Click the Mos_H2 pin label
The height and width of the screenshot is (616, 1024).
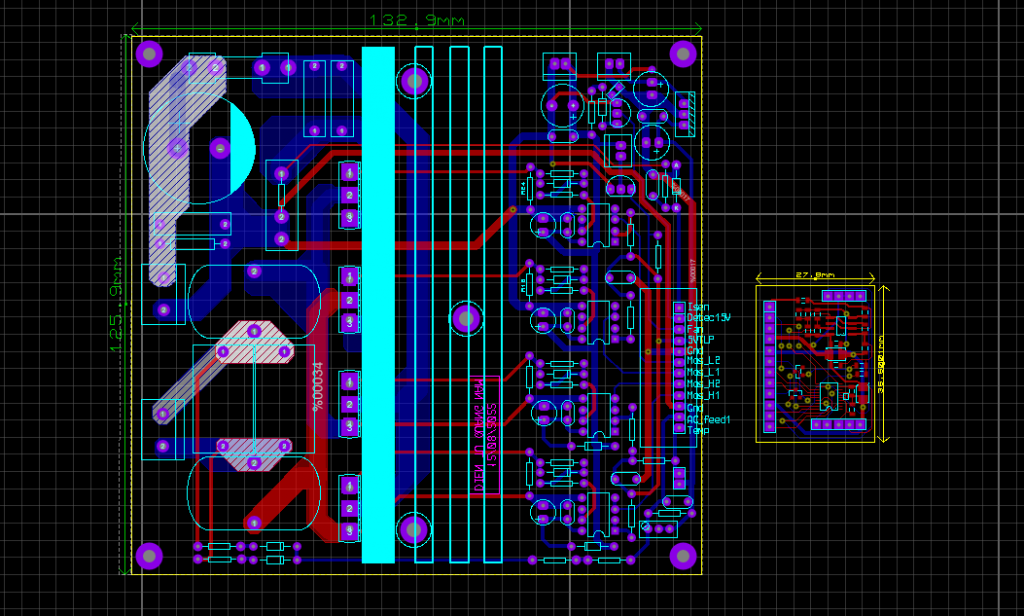704,383
